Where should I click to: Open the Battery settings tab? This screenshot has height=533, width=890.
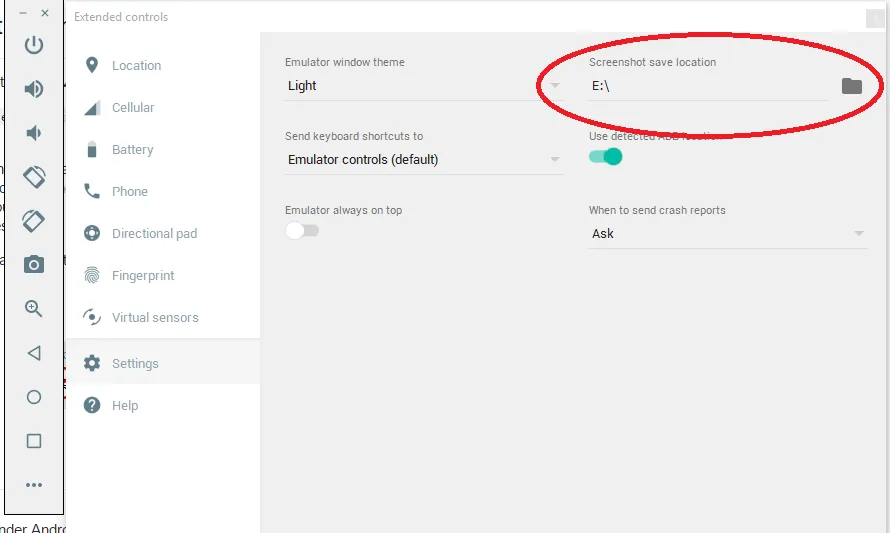132,150
